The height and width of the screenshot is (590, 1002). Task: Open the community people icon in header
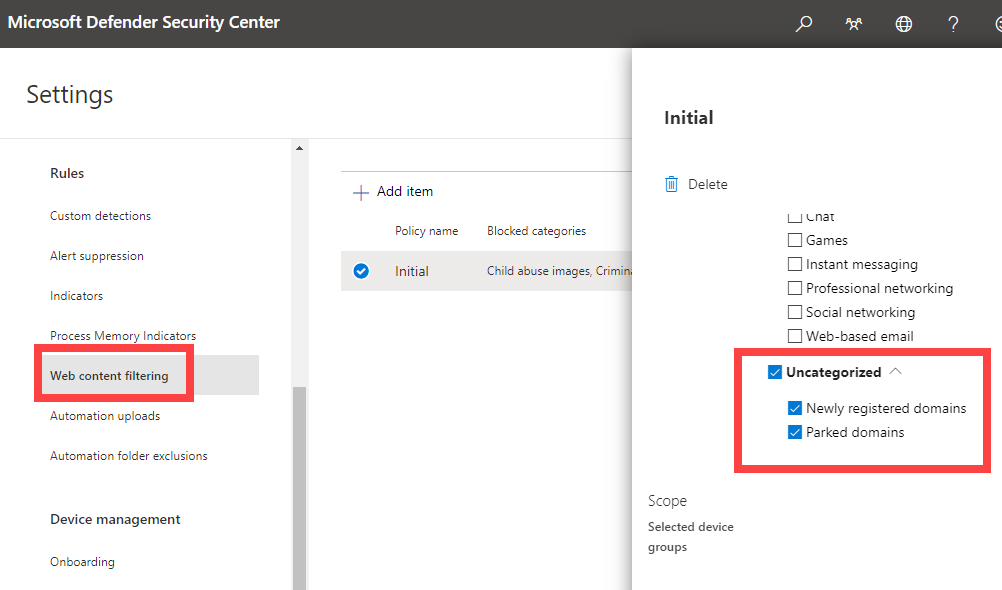[x=854, y=24]
